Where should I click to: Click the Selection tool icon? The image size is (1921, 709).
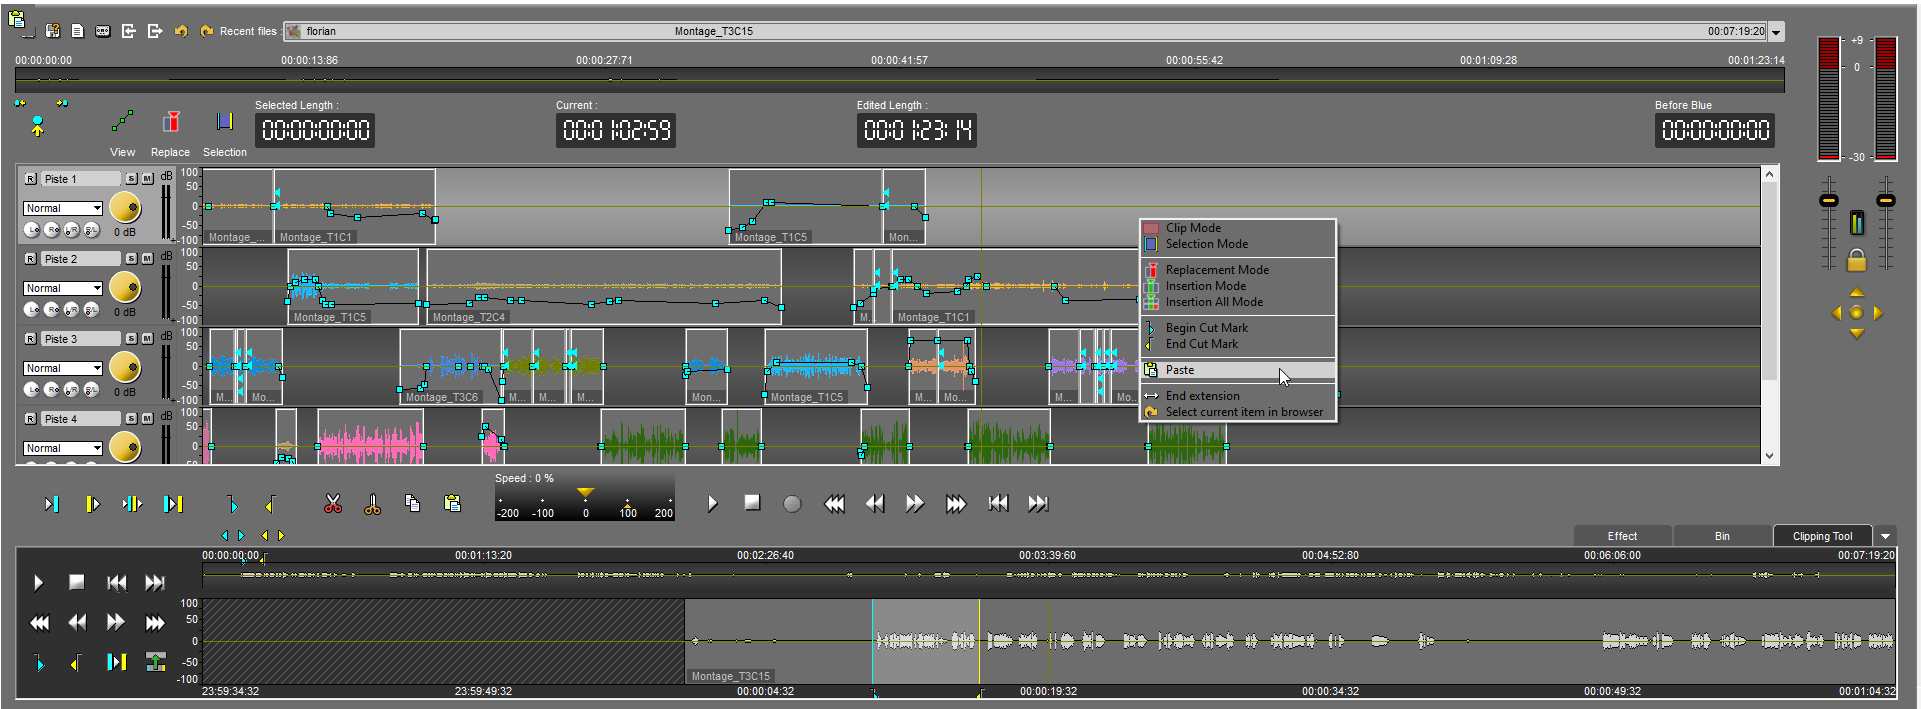coord(224,123)
